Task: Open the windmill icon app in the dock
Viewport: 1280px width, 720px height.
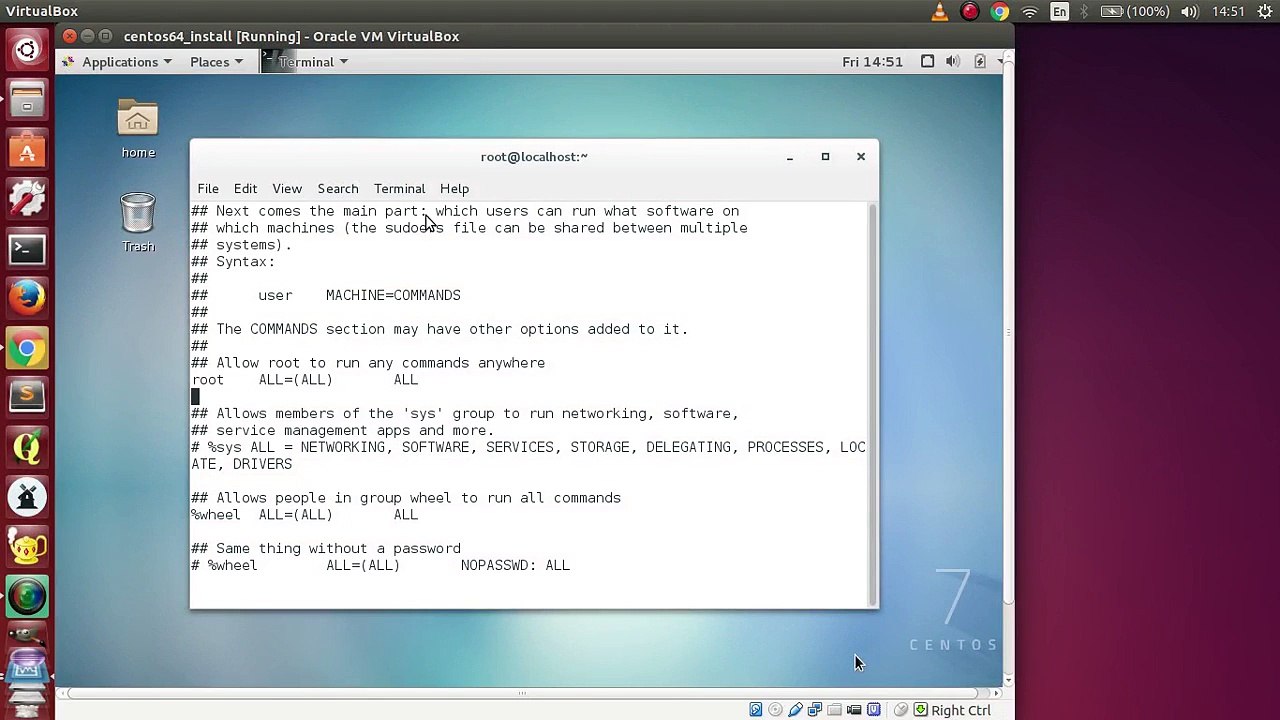Action: (x=27, y=497)
